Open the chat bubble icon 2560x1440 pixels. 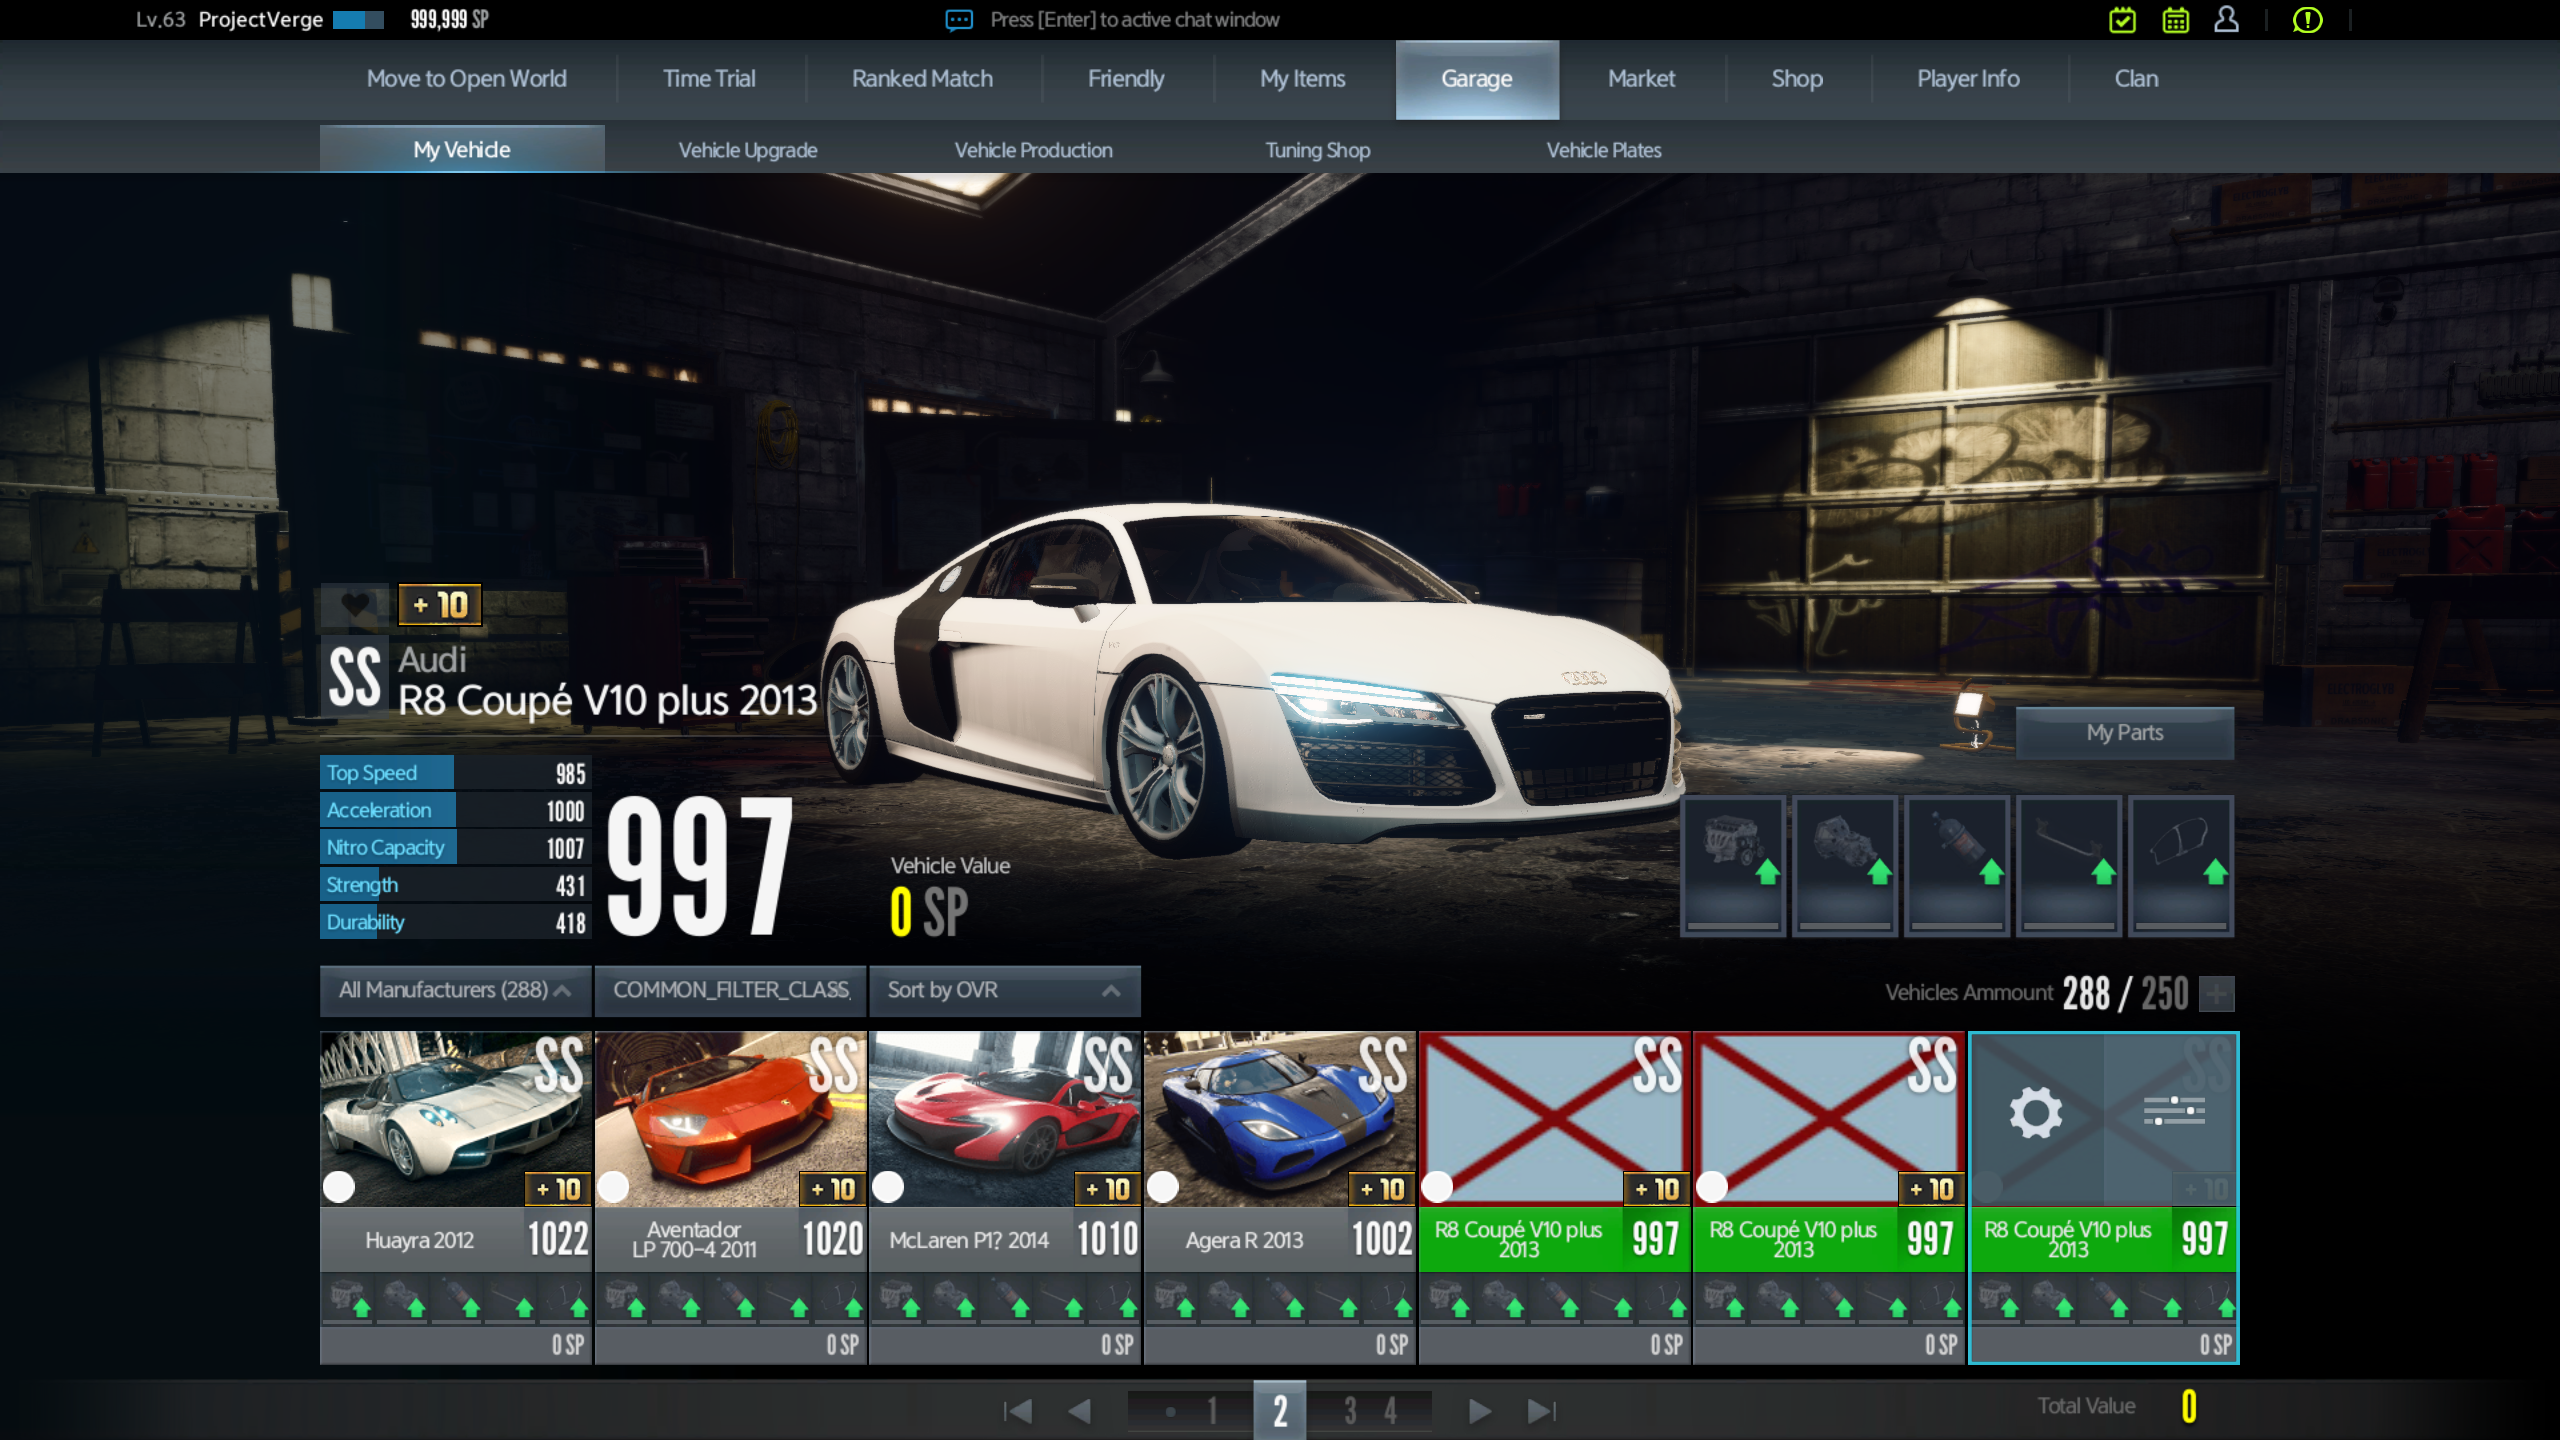(x=959, y=20)
